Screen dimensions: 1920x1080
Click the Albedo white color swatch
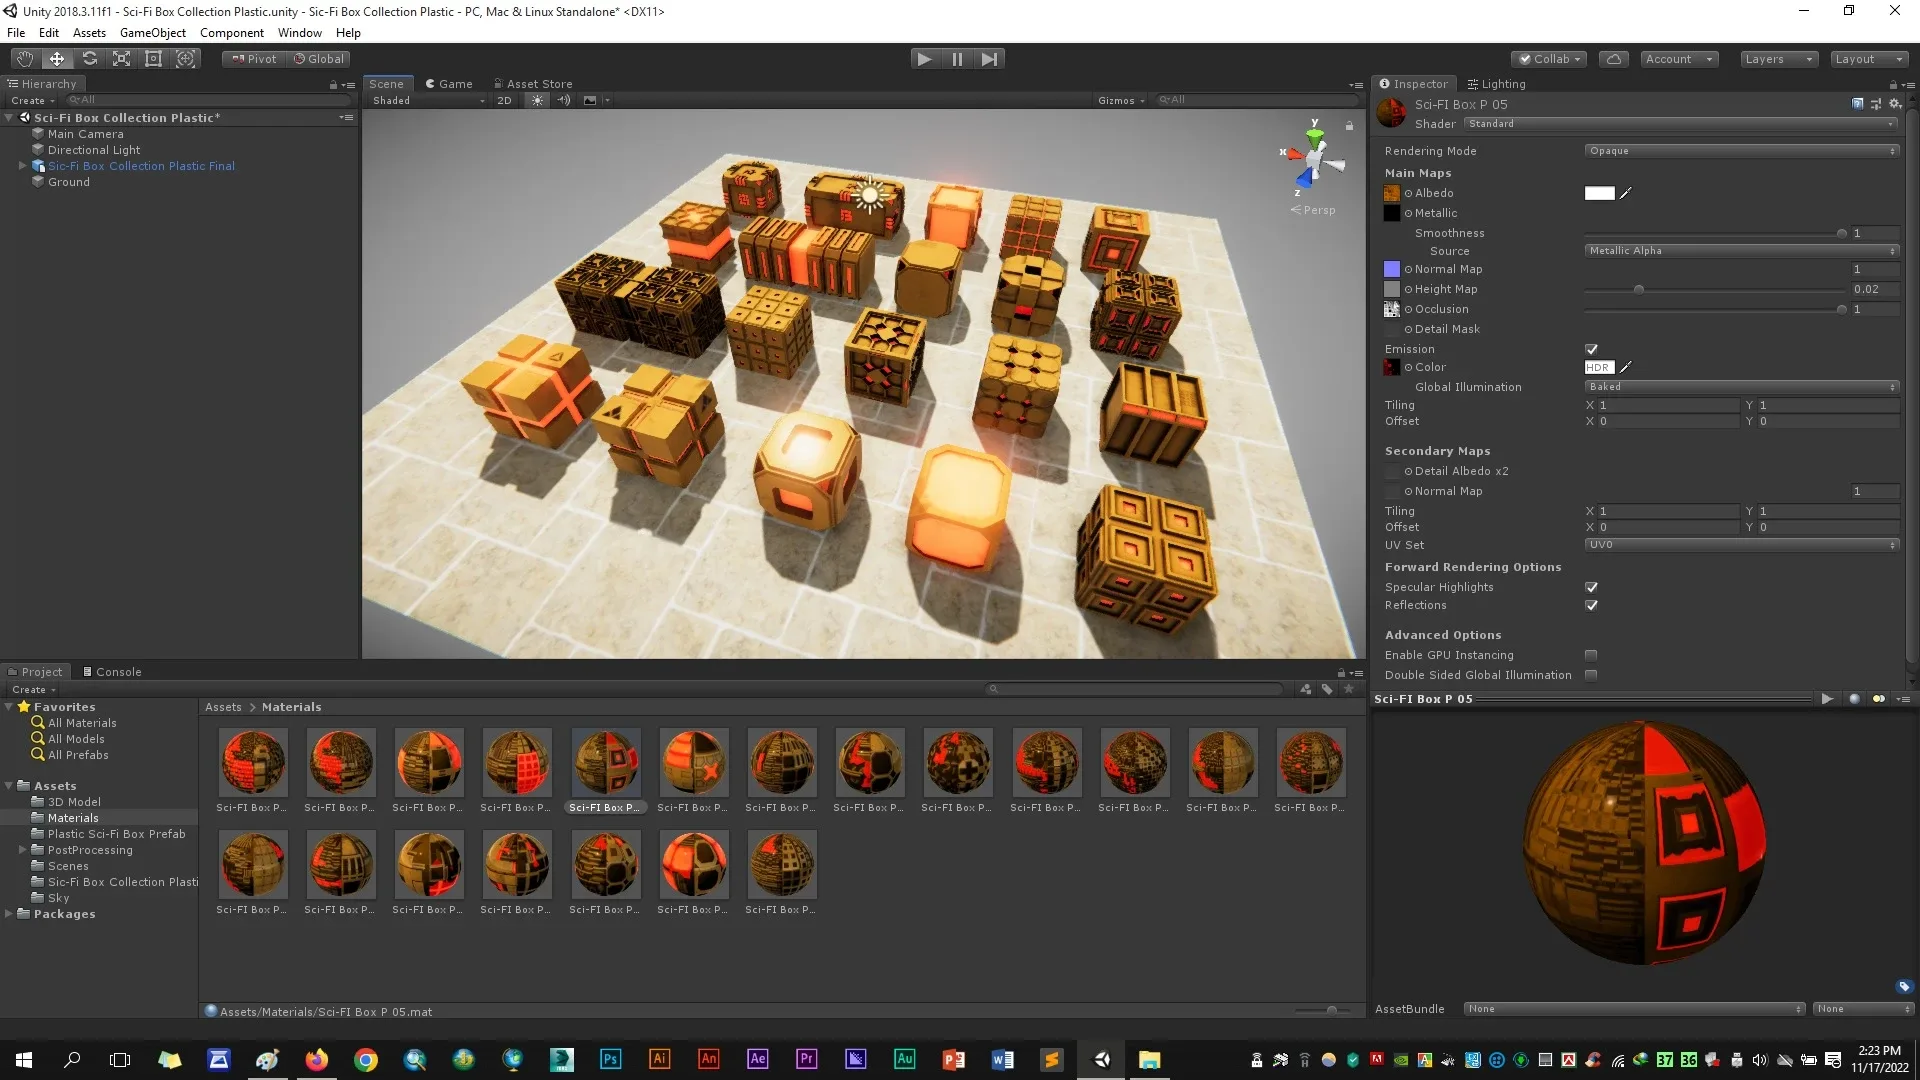tap(1599, 193)
